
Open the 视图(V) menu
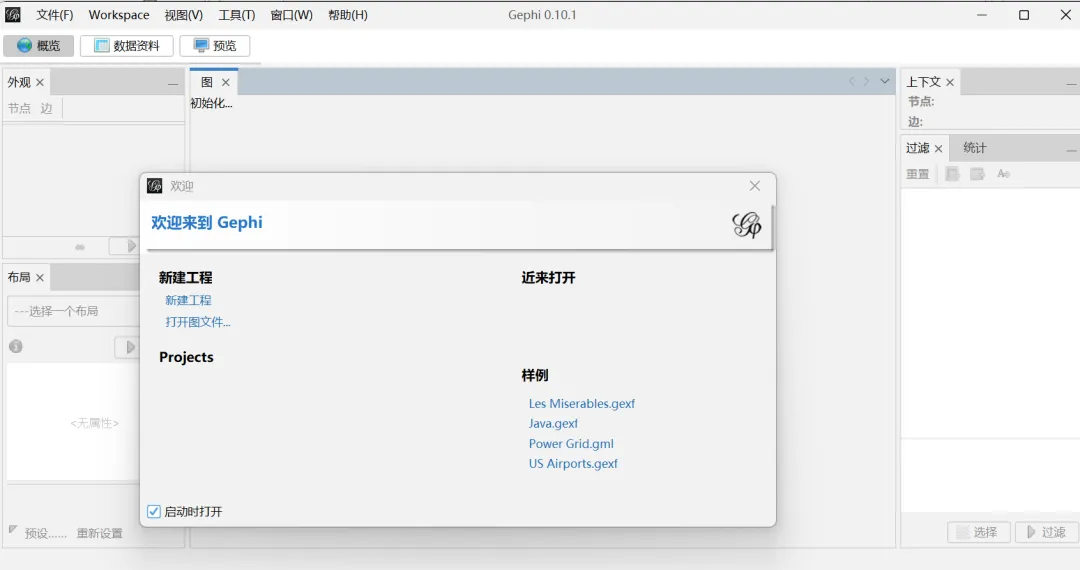coord(183,15)
